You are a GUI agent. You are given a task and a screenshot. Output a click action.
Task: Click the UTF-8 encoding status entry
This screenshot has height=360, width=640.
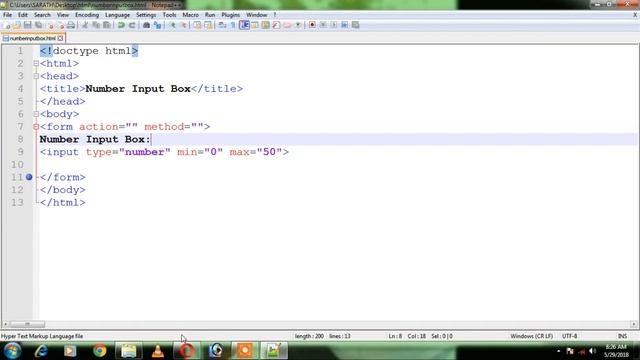pos(569,336)
